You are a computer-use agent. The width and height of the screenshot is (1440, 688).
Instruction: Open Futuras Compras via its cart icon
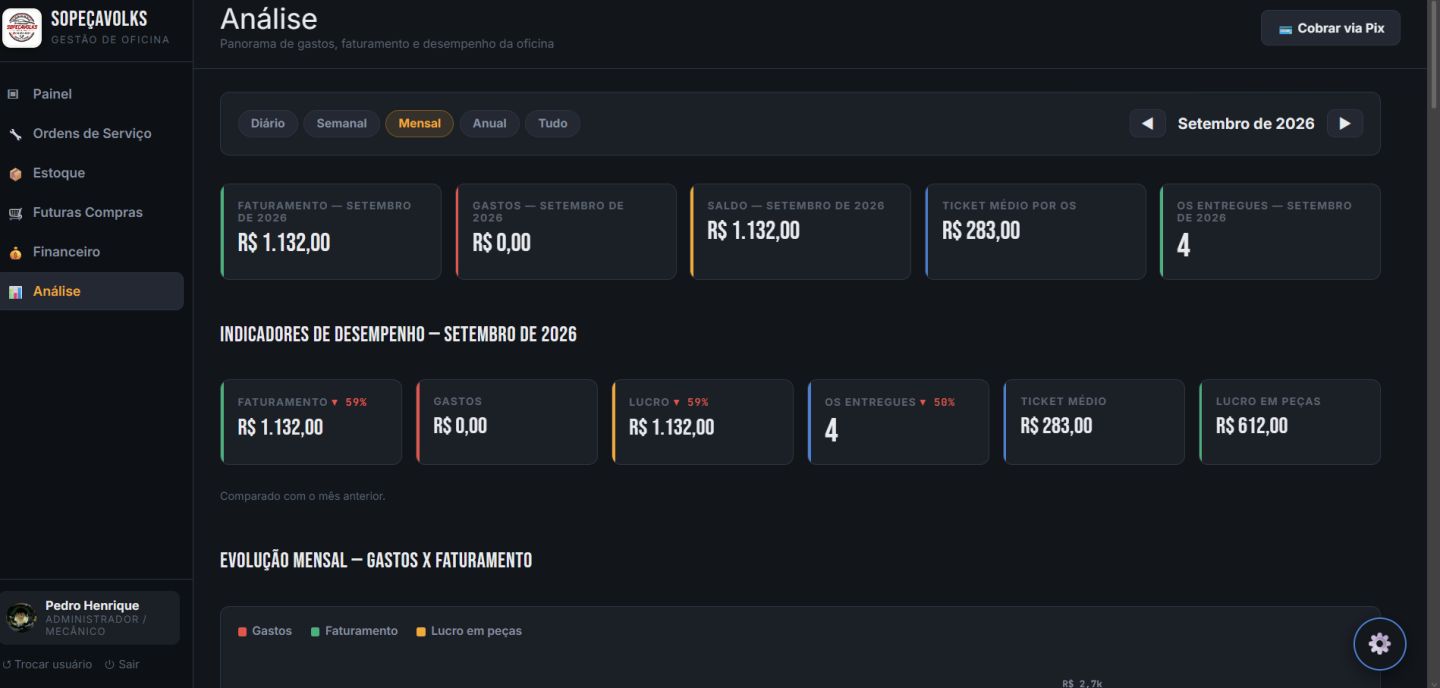pyautogui.click(x=14, y=213)
